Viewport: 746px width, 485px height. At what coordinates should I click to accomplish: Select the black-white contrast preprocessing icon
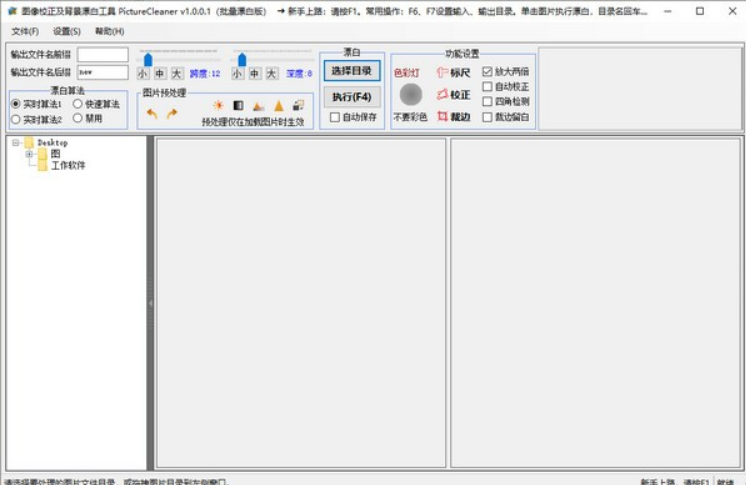tap(238, 106)
